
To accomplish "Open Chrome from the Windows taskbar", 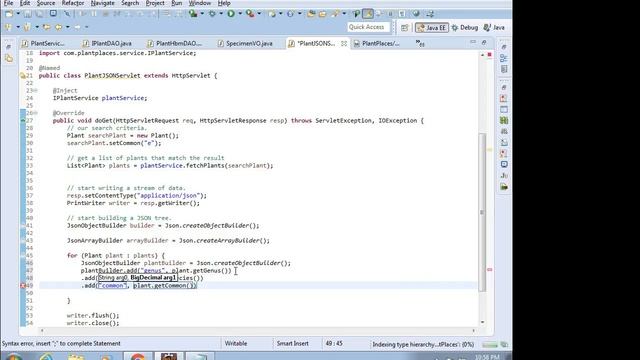I will tap(138, 356).
